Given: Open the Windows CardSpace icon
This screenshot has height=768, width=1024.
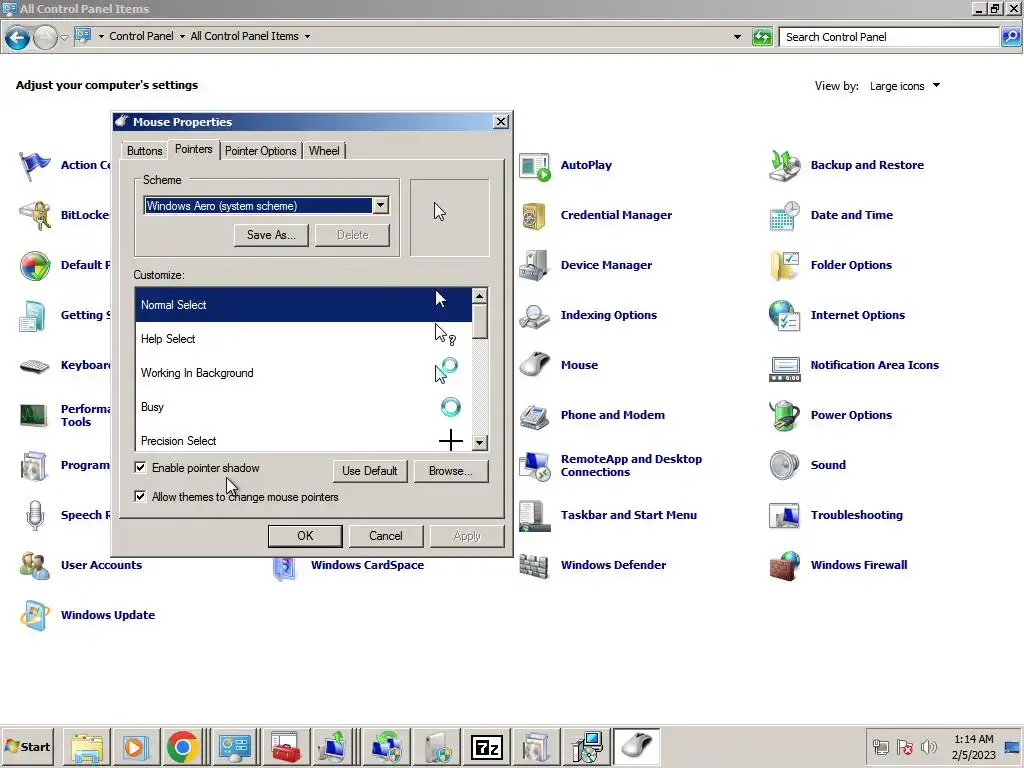Looking at the screenshot, I should click(285, 568).
